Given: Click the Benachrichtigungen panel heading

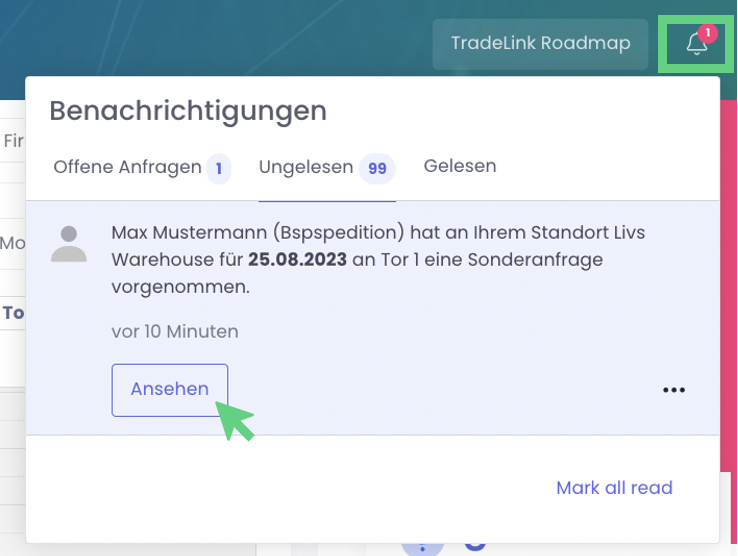Looking at the screenshot, I should pos(188,110).
